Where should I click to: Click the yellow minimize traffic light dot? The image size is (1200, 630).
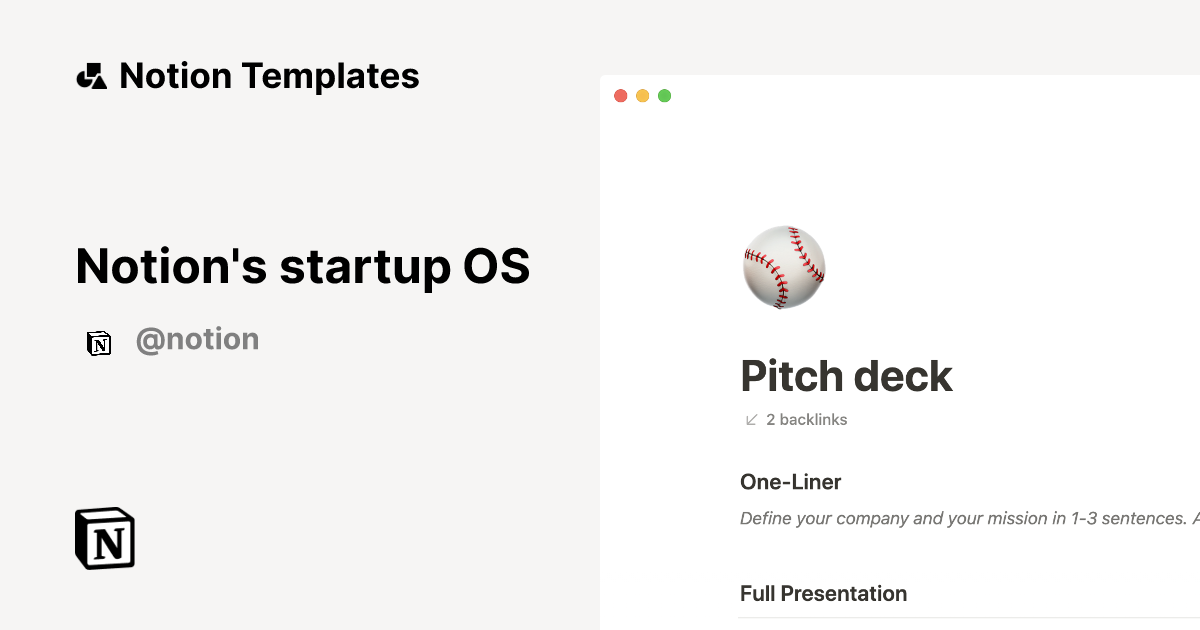642,95
